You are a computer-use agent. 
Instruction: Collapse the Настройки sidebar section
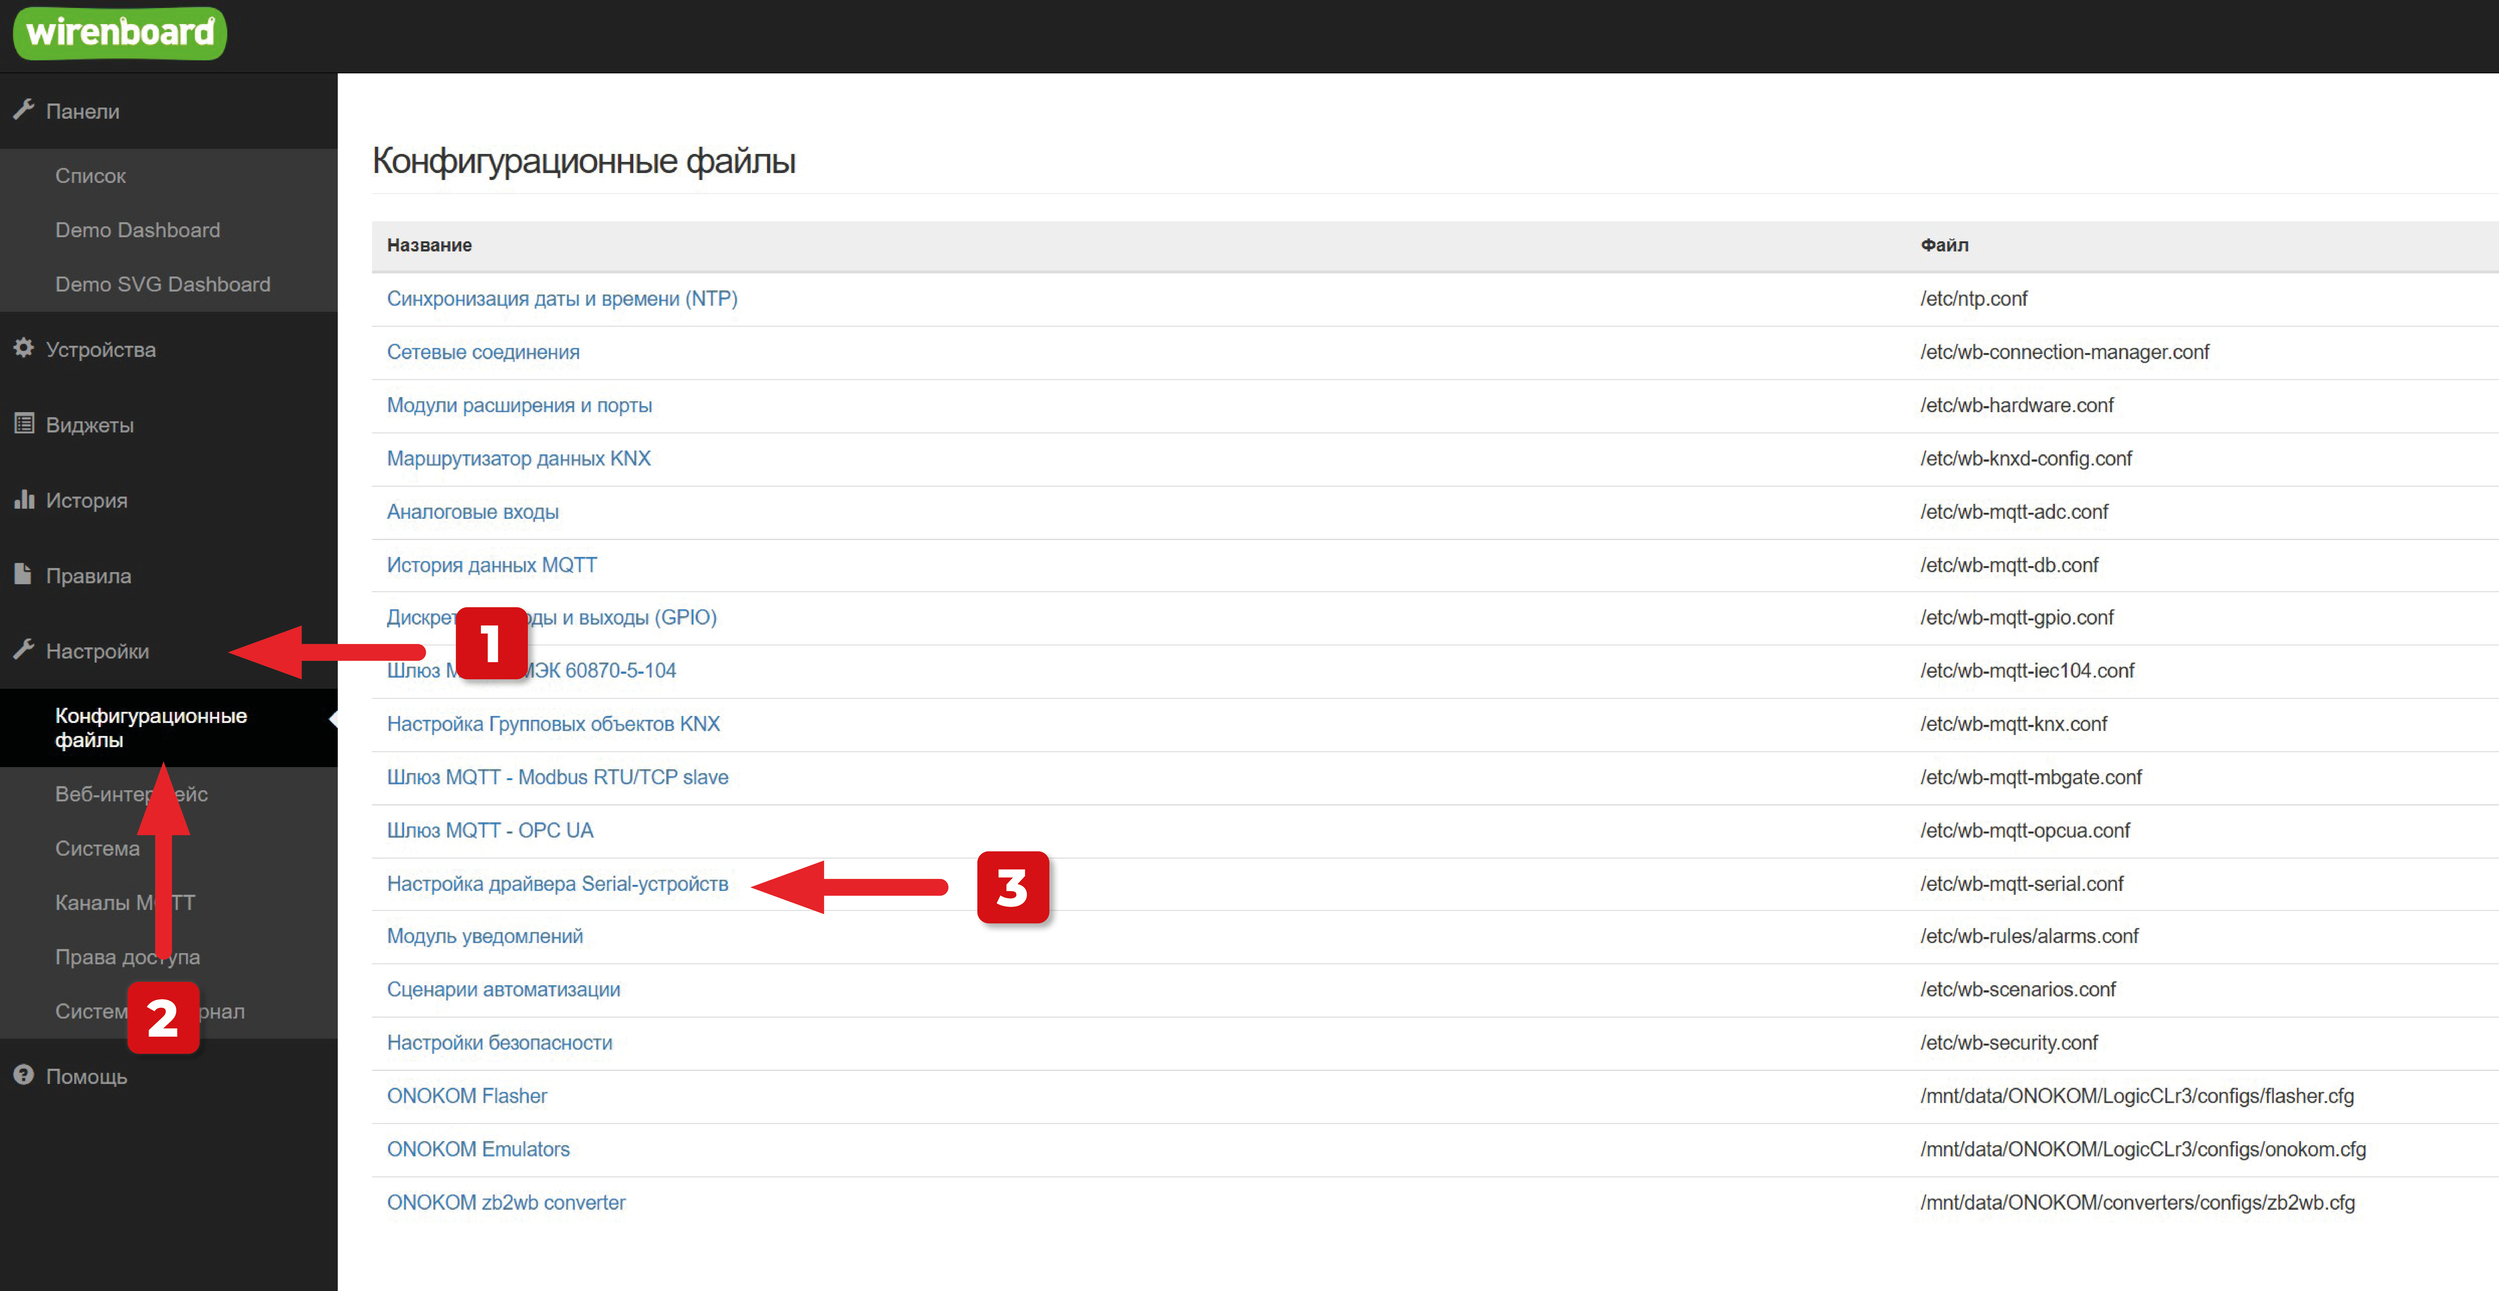(97, 651)
